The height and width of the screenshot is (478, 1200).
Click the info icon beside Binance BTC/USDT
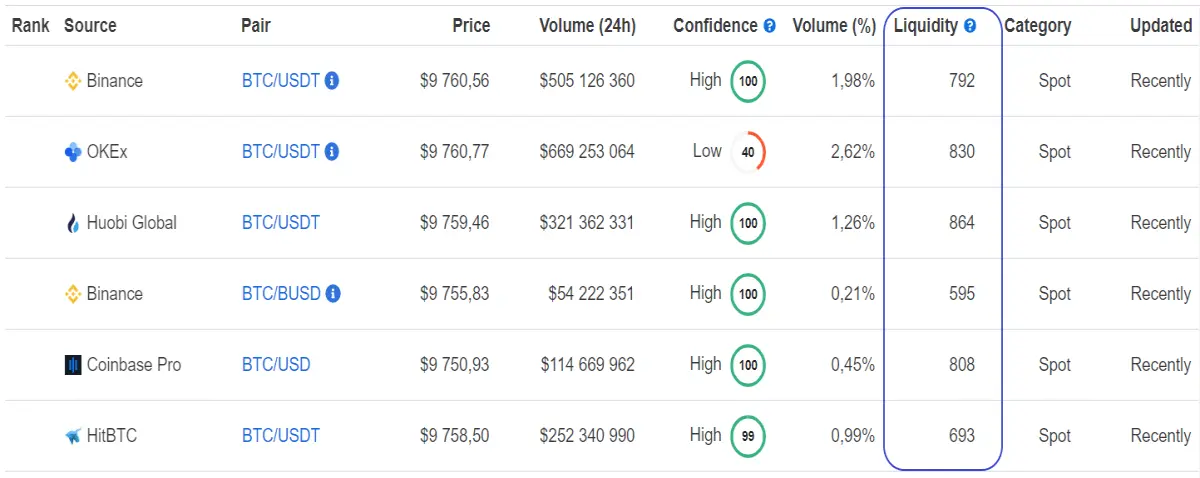pos(332,81)
